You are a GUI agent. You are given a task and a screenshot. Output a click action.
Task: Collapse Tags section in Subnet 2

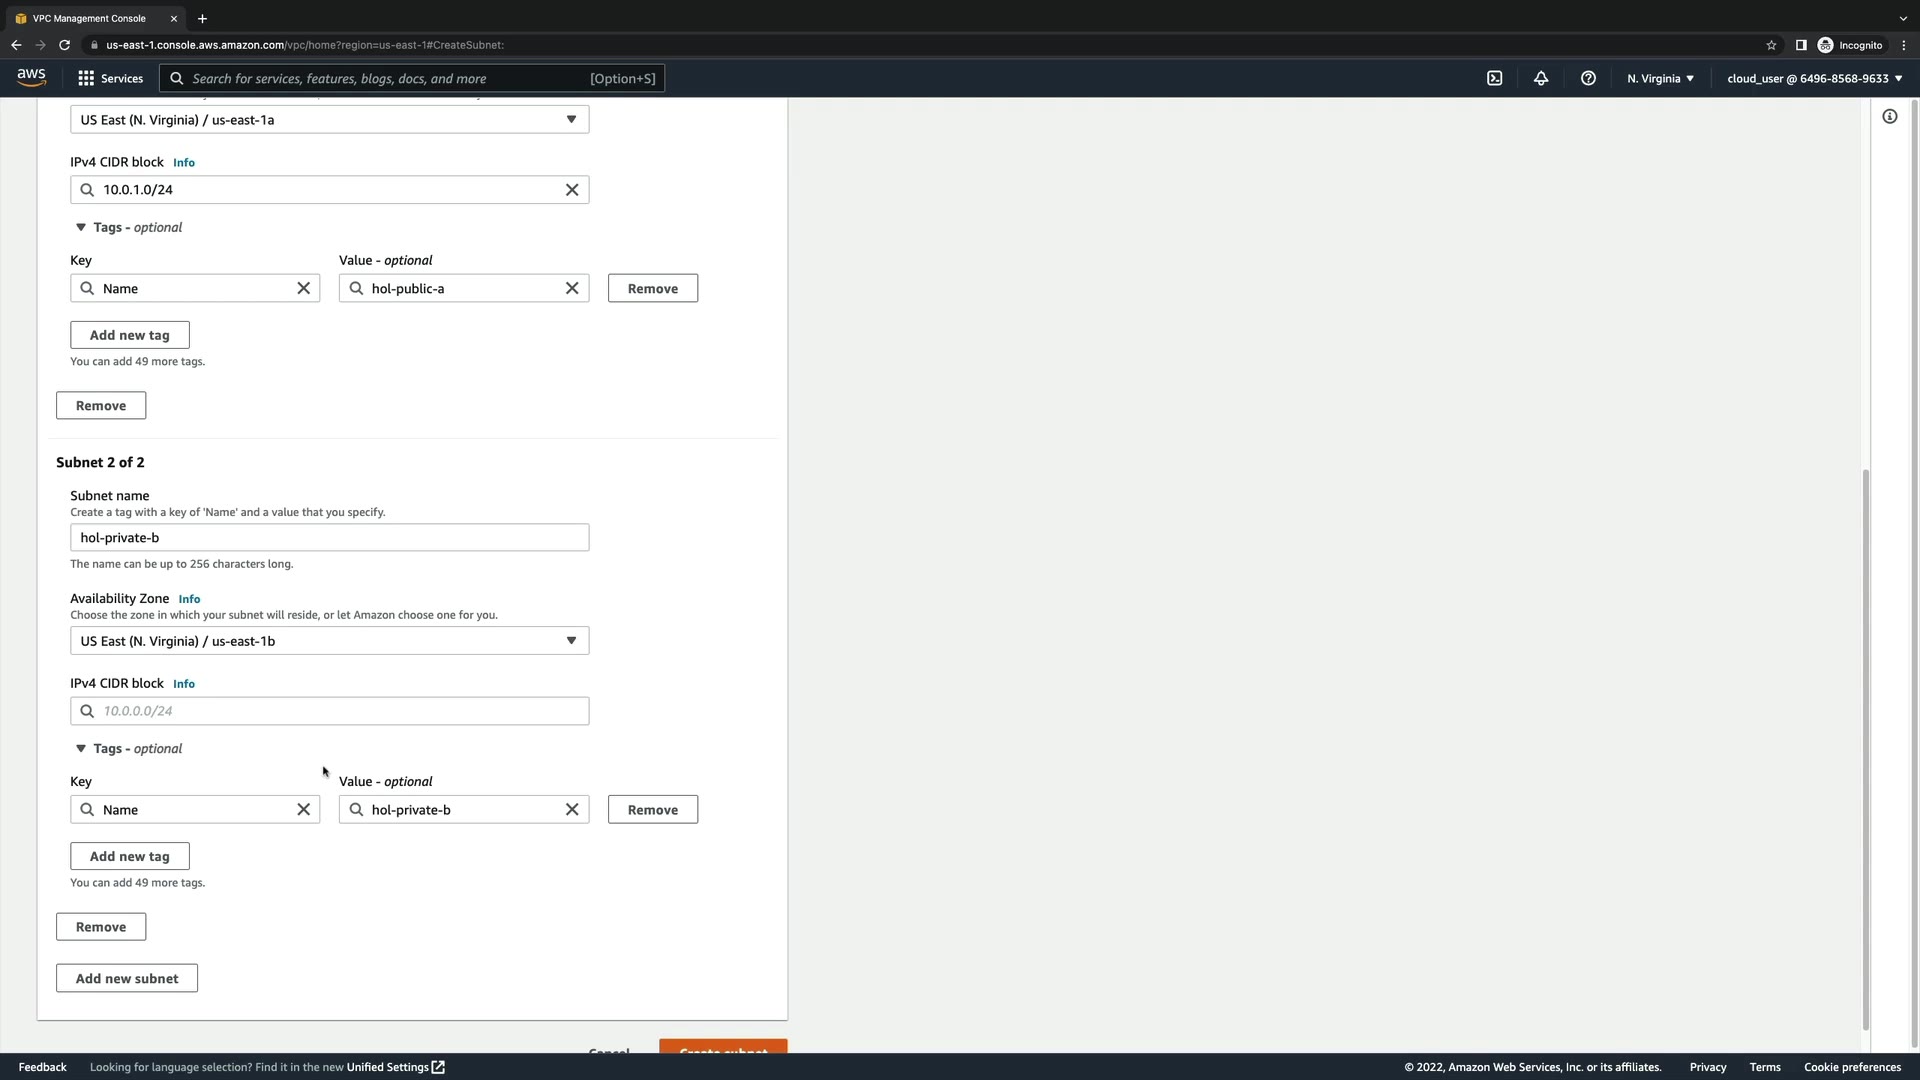click(81, 749)
